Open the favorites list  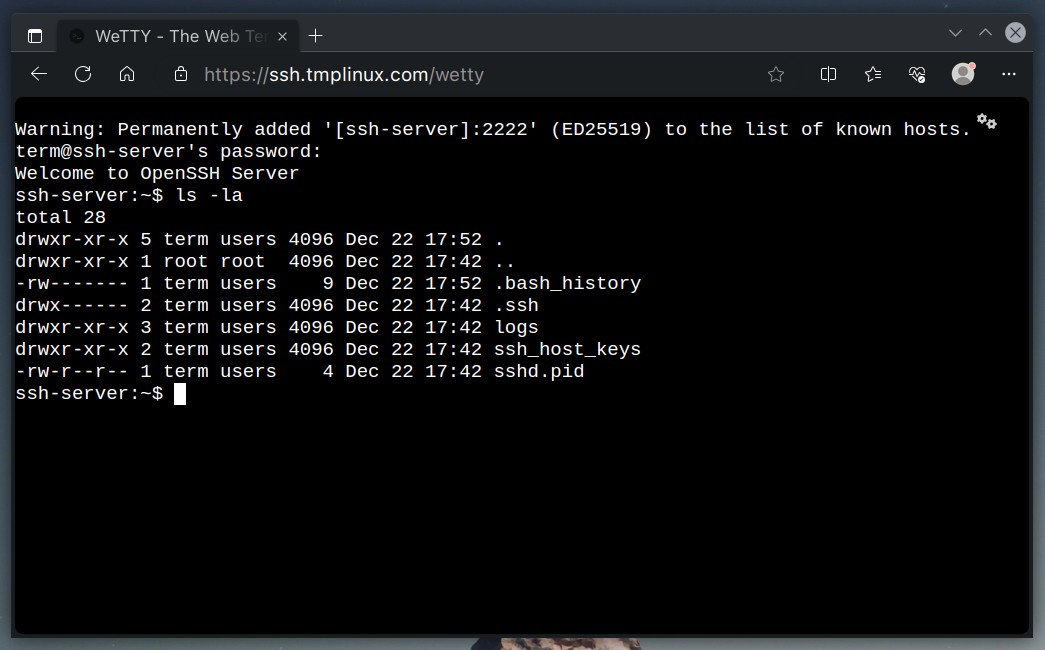(873, 74)
